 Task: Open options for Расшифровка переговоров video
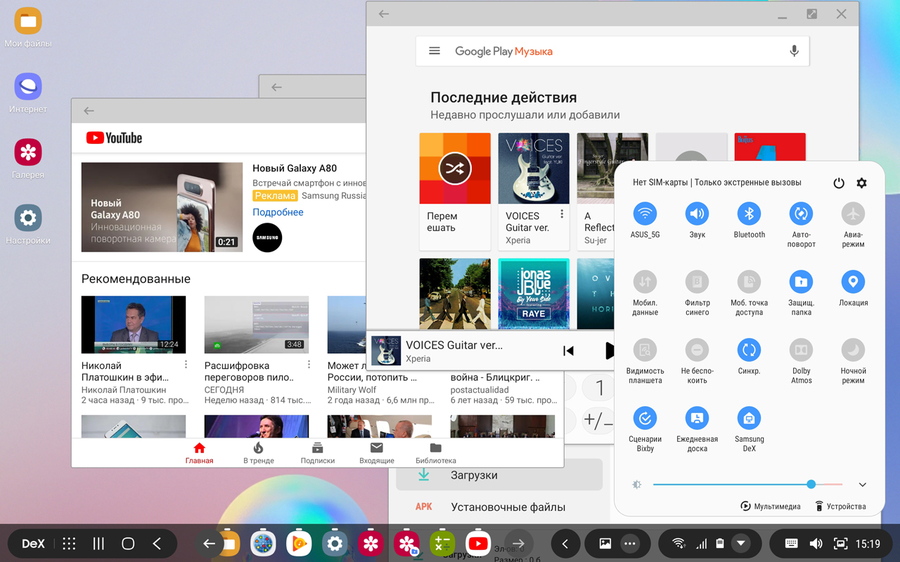coord(309,365)
